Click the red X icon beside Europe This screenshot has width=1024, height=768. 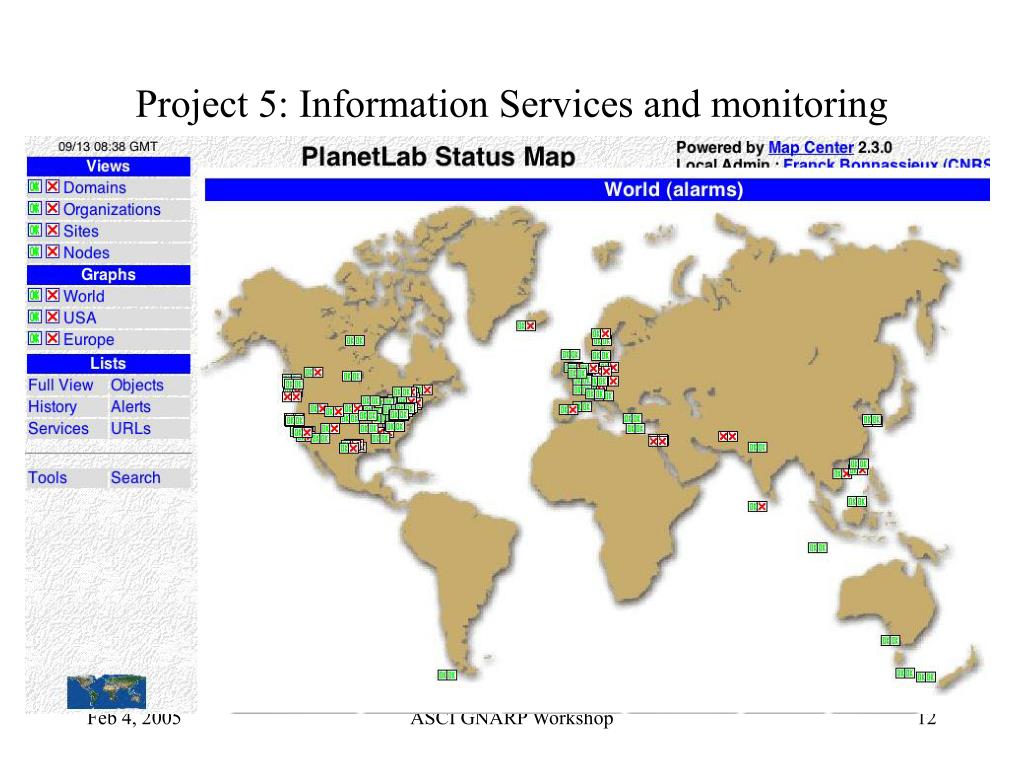click(x=53, y=338)
